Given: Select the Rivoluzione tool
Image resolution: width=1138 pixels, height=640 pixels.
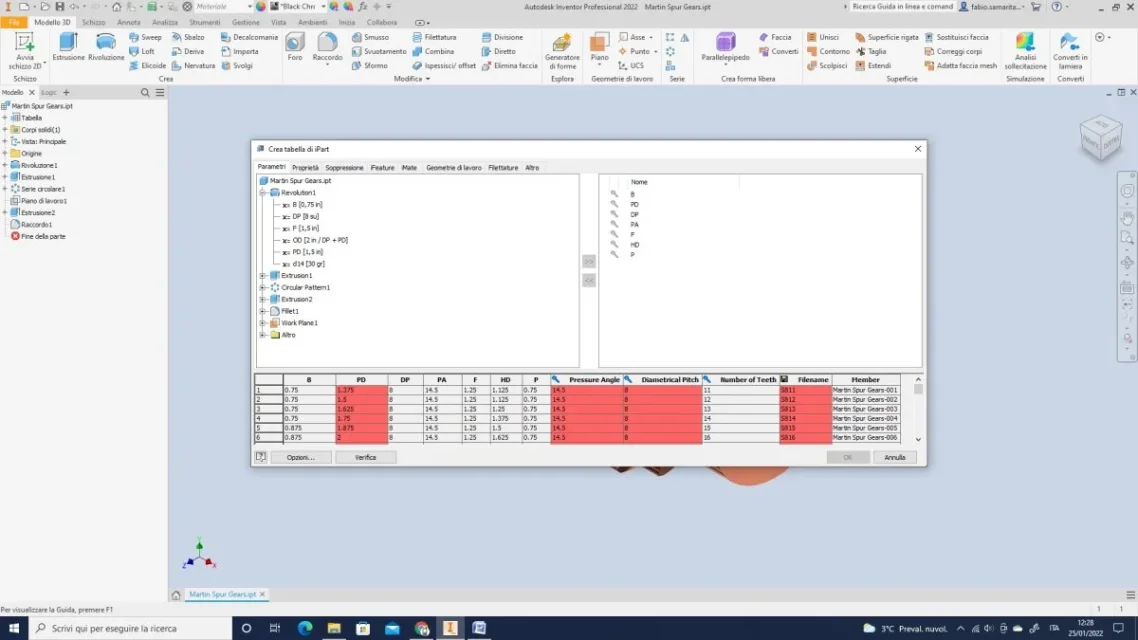Looking at the screenshot, I should click(106, 47).
